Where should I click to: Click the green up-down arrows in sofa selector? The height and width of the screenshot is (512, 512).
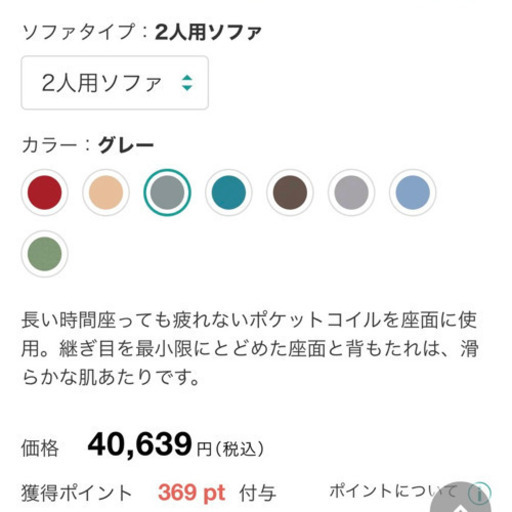pos(187,83)
